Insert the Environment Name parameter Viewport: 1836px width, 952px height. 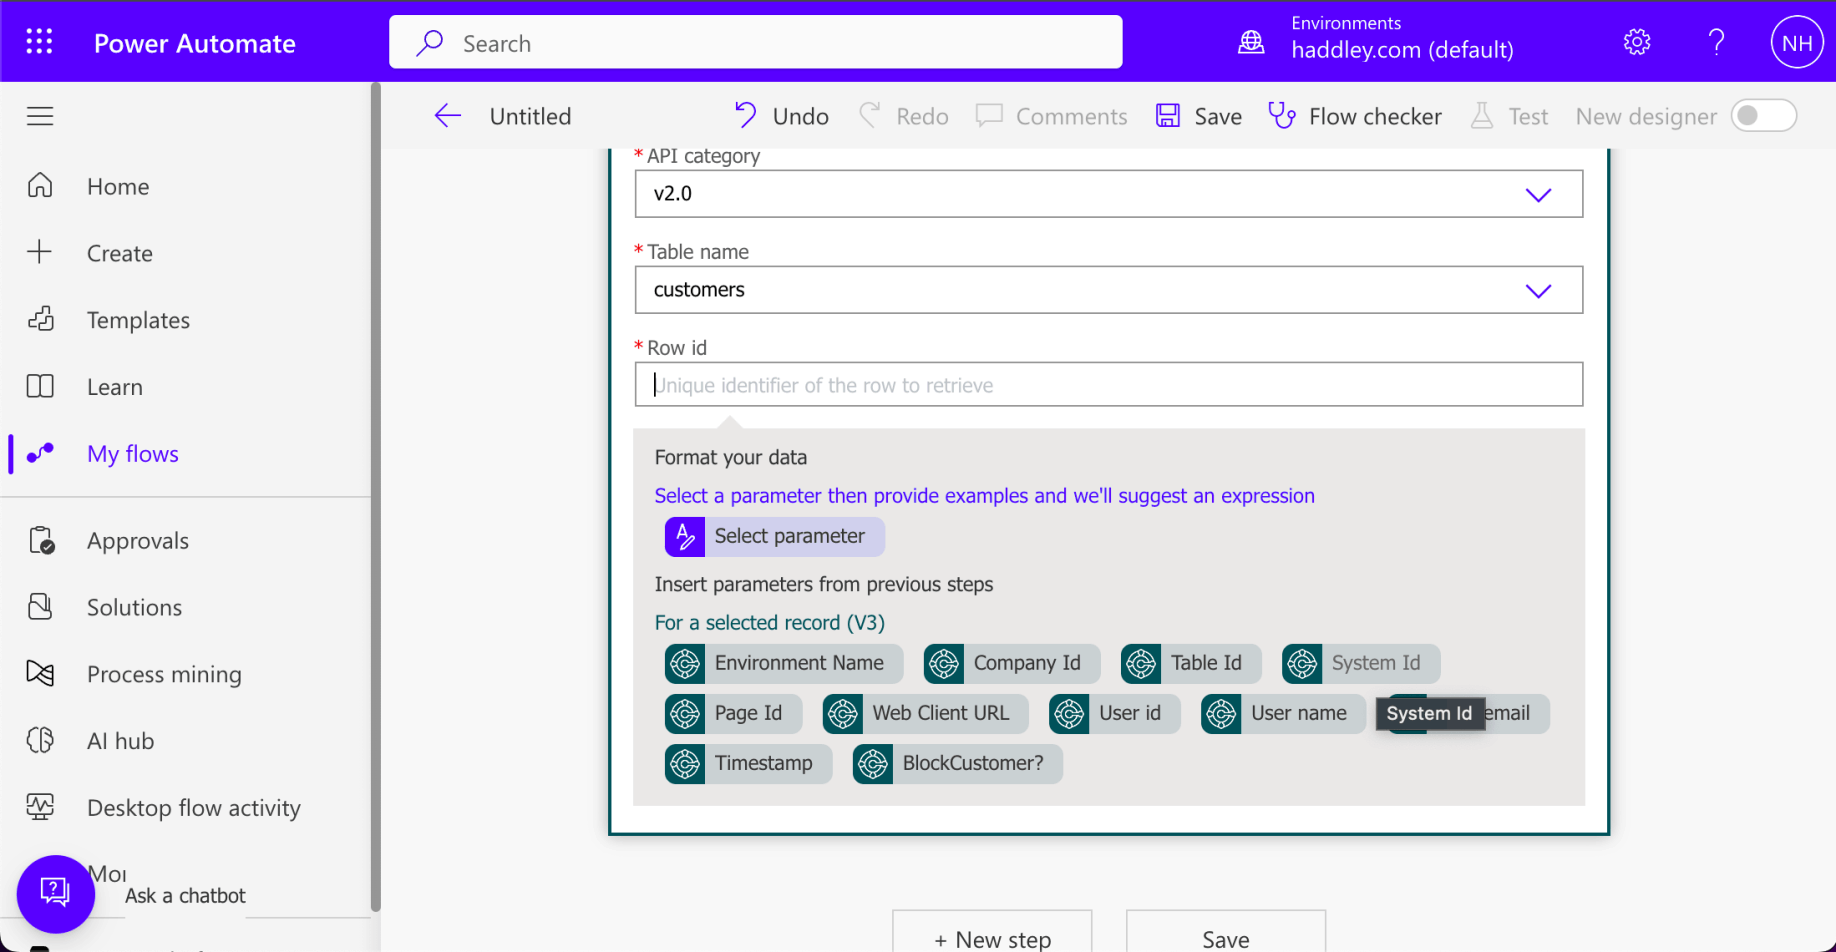click(783, 663)
